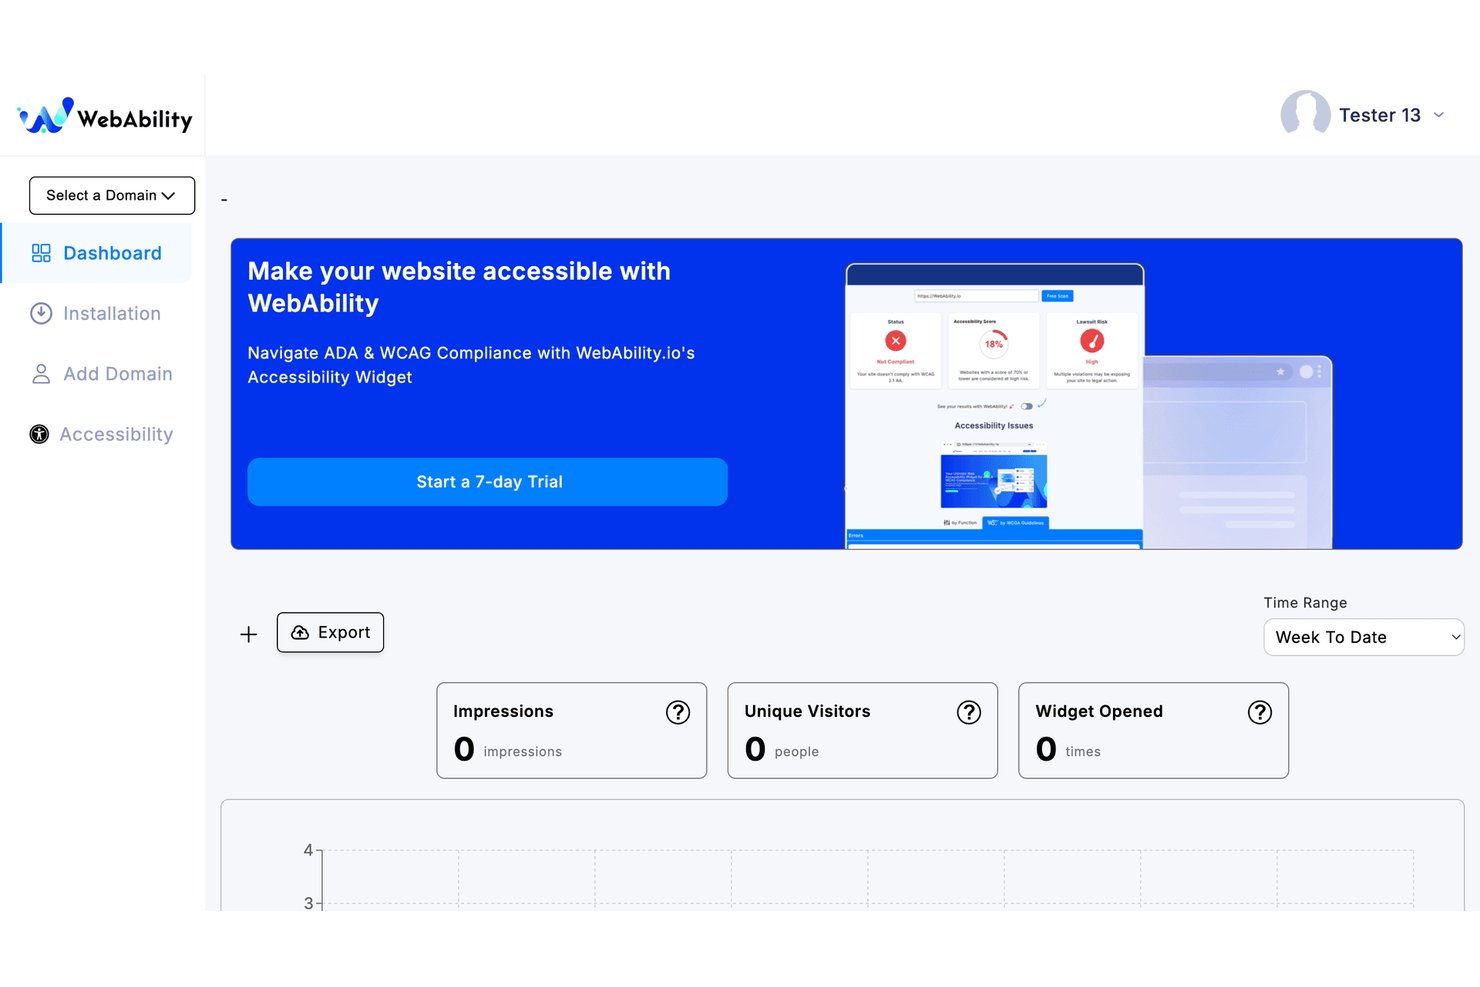Click the Tester 13 avatar image

point(1305,115)
